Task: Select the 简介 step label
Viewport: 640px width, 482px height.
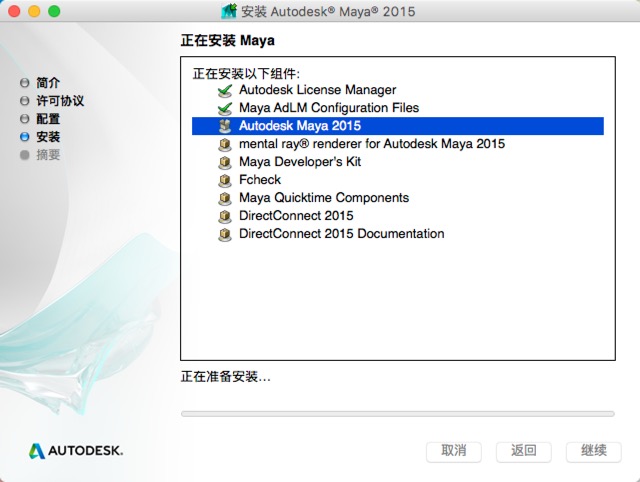Action: [x=48, y=83]
